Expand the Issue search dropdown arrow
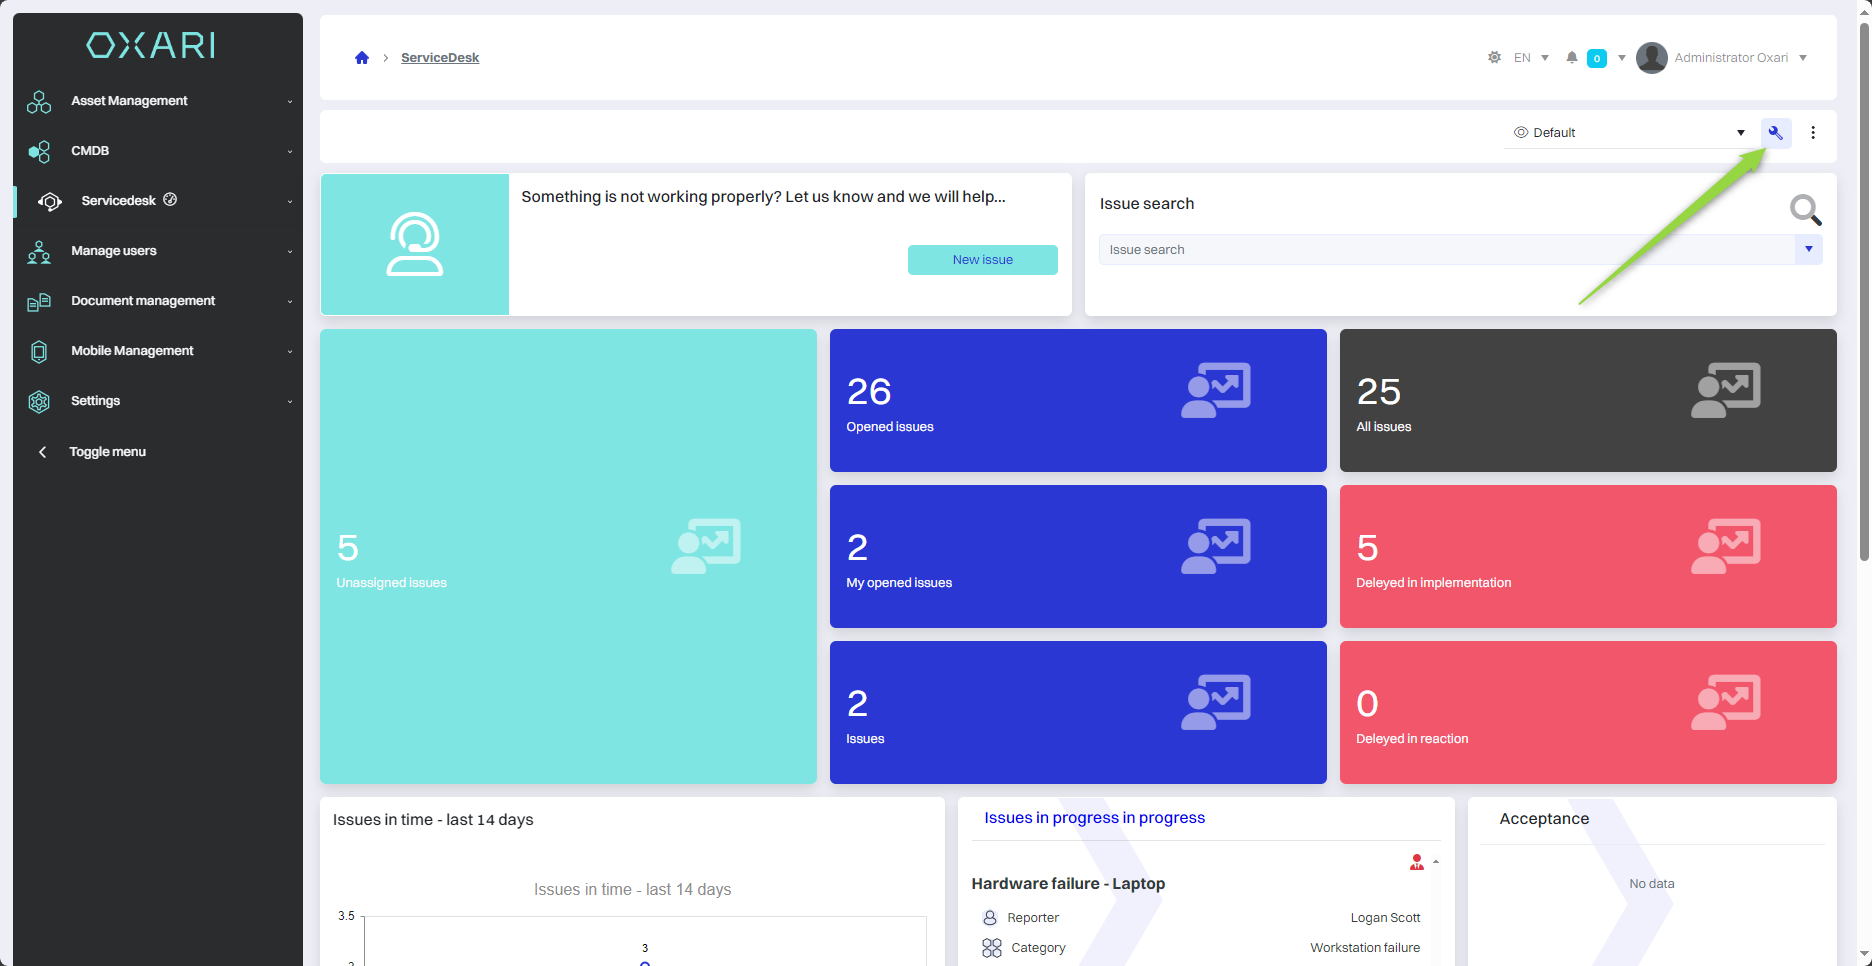The height and width of the screenshot is (966, 1872). click(x=1809, y=250)
